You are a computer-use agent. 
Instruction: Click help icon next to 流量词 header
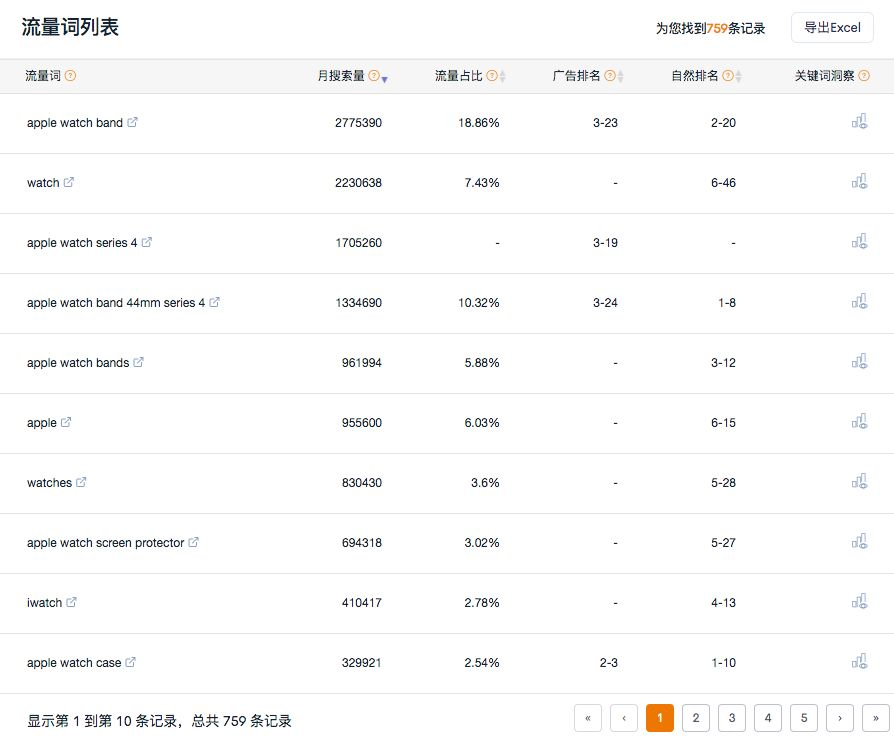[70, 76]
